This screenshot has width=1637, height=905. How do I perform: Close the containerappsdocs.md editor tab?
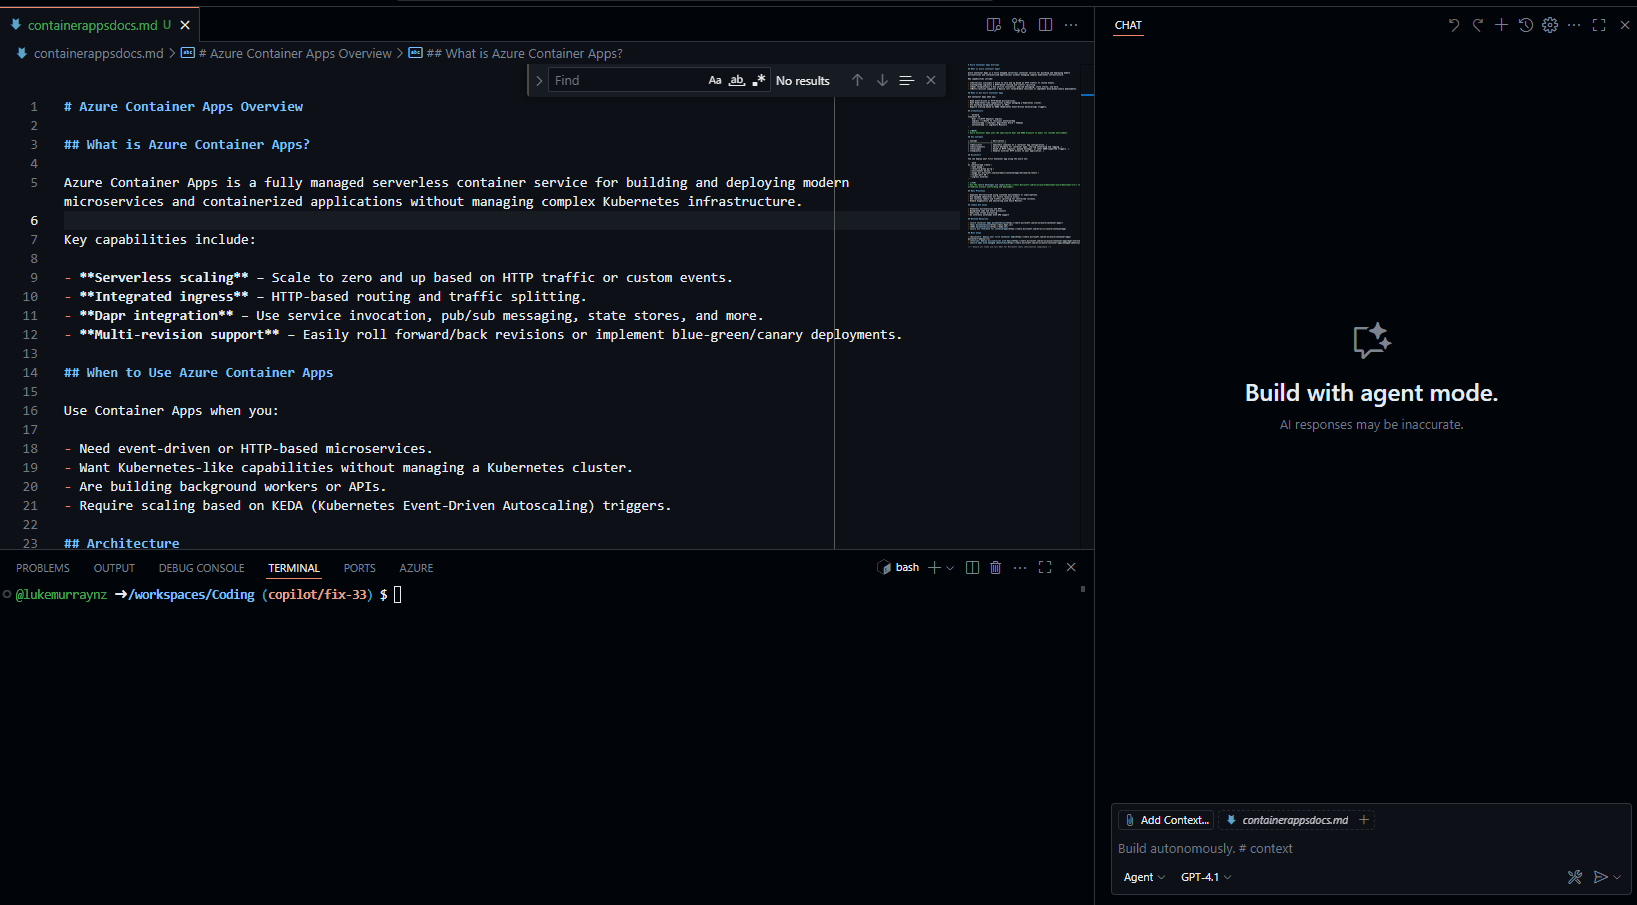(185, 25)
